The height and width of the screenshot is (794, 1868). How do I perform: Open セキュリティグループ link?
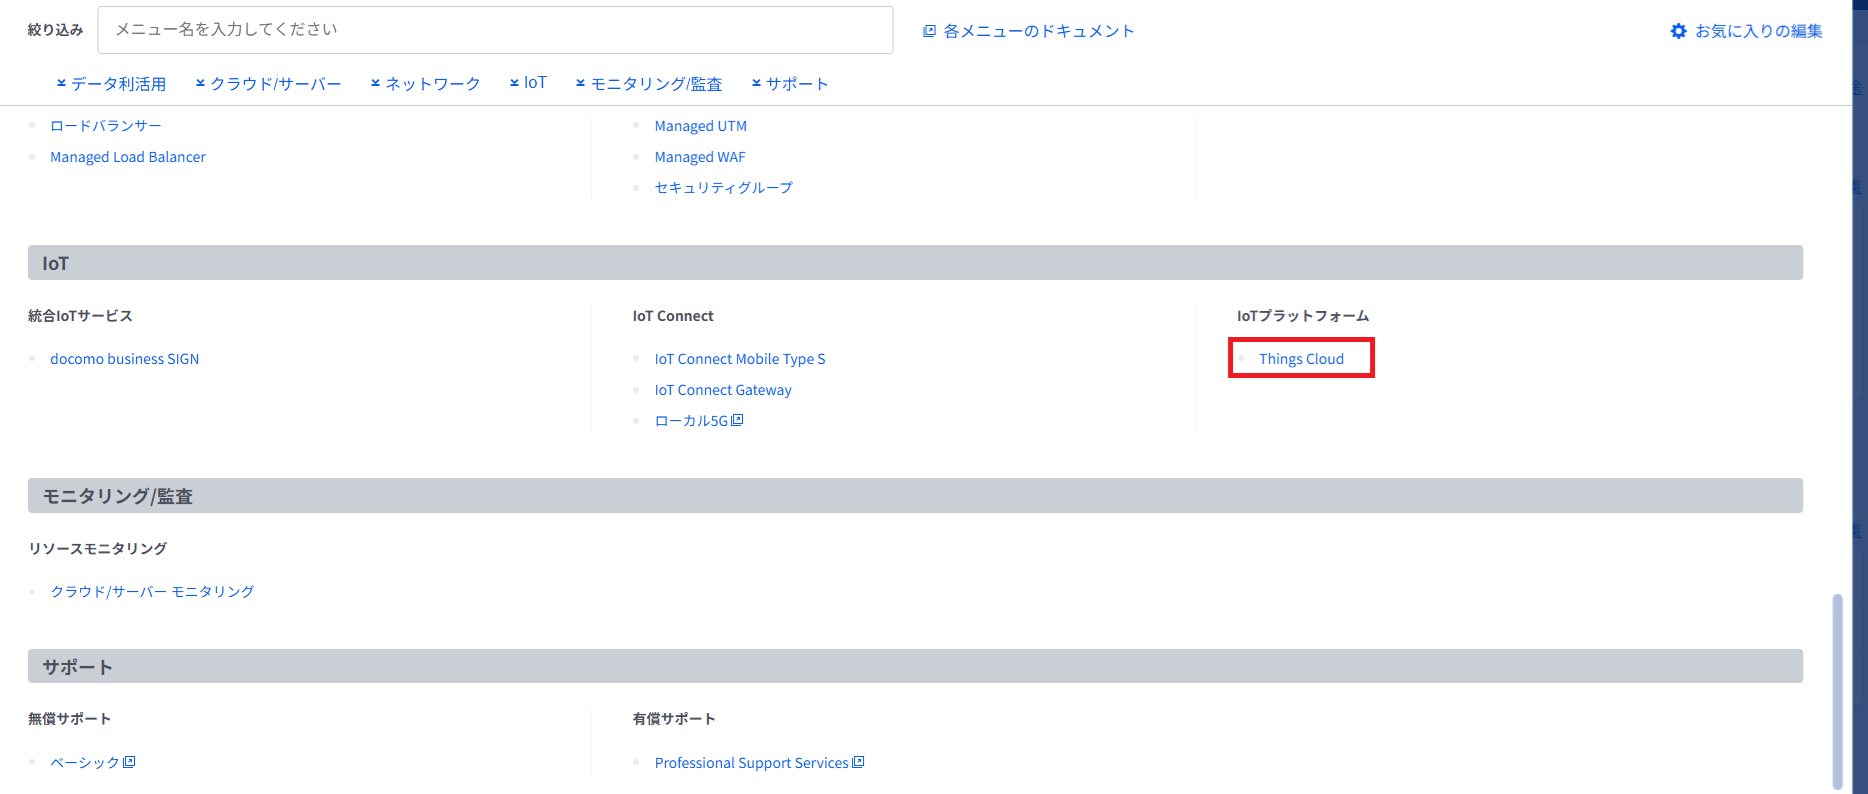point(723,187)
